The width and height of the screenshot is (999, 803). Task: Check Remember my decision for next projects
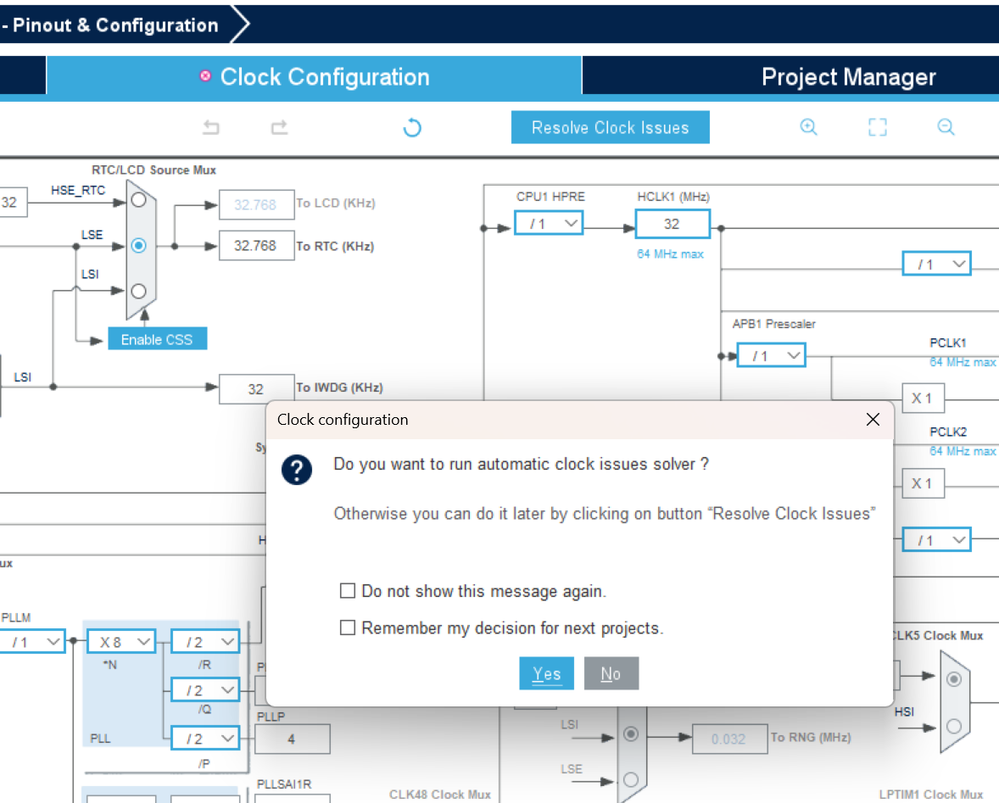click(x=347, y=628)
